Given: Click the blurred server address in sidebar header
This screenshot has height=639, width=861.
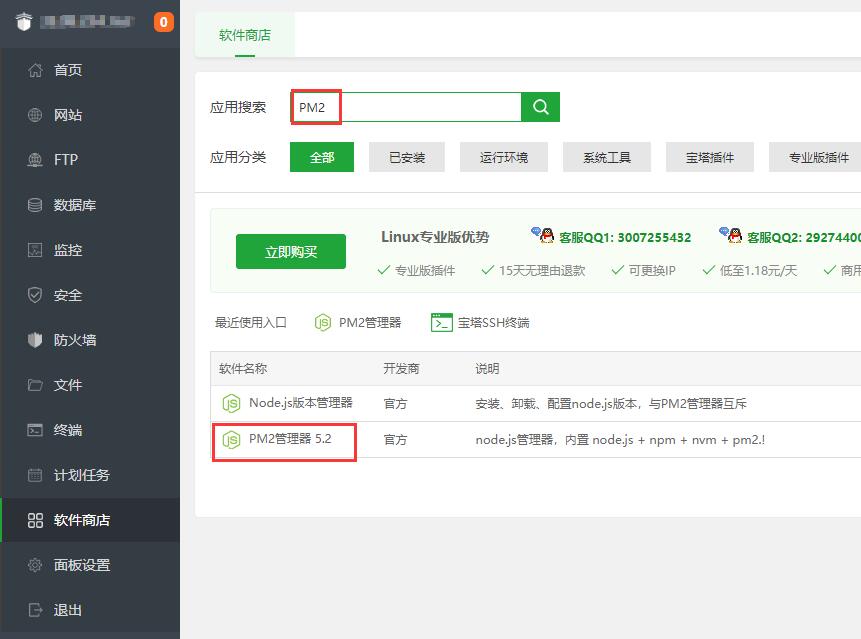Looking at the screenshot, I should (x=87, y=21).
